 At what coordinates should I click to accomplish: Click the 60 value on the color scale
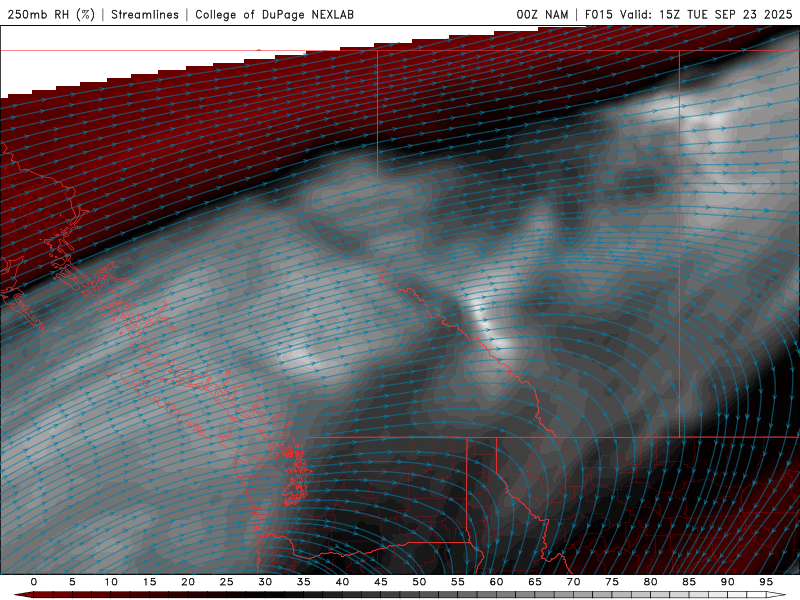(496, 582)
